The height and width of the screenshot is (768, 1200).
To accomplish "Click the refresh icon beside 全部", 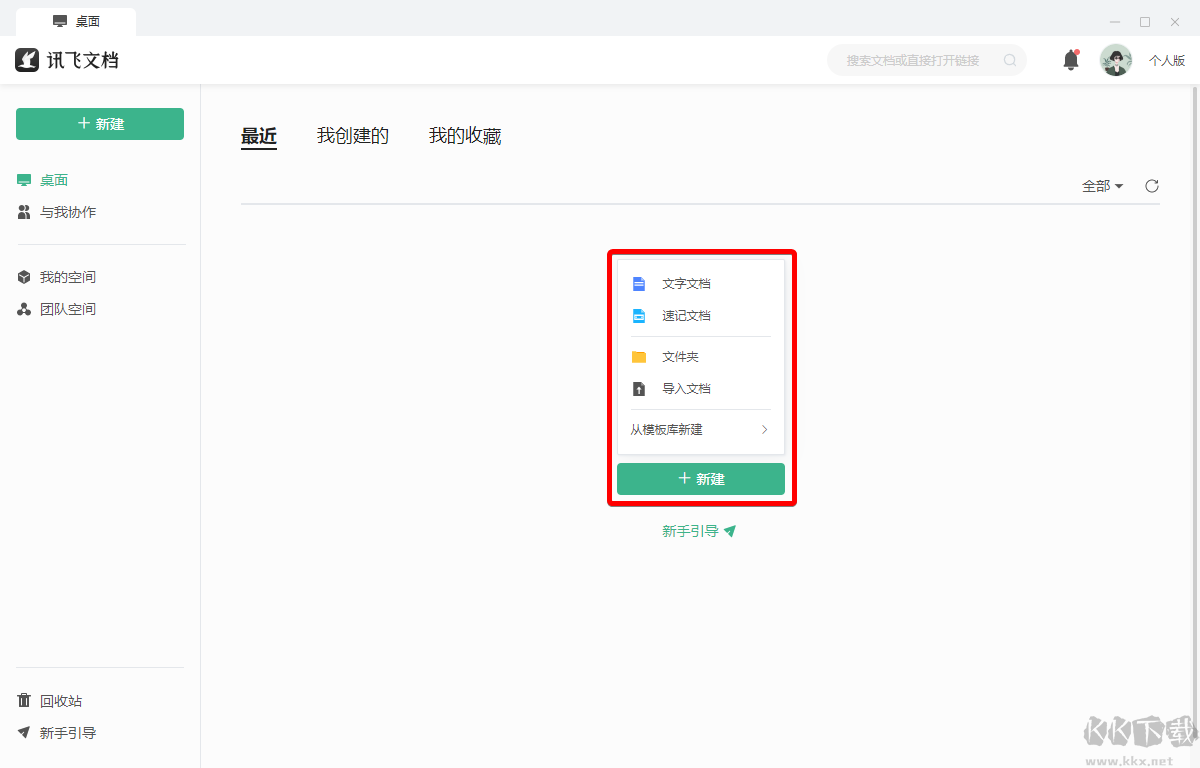I will [x=1152, y=186].
